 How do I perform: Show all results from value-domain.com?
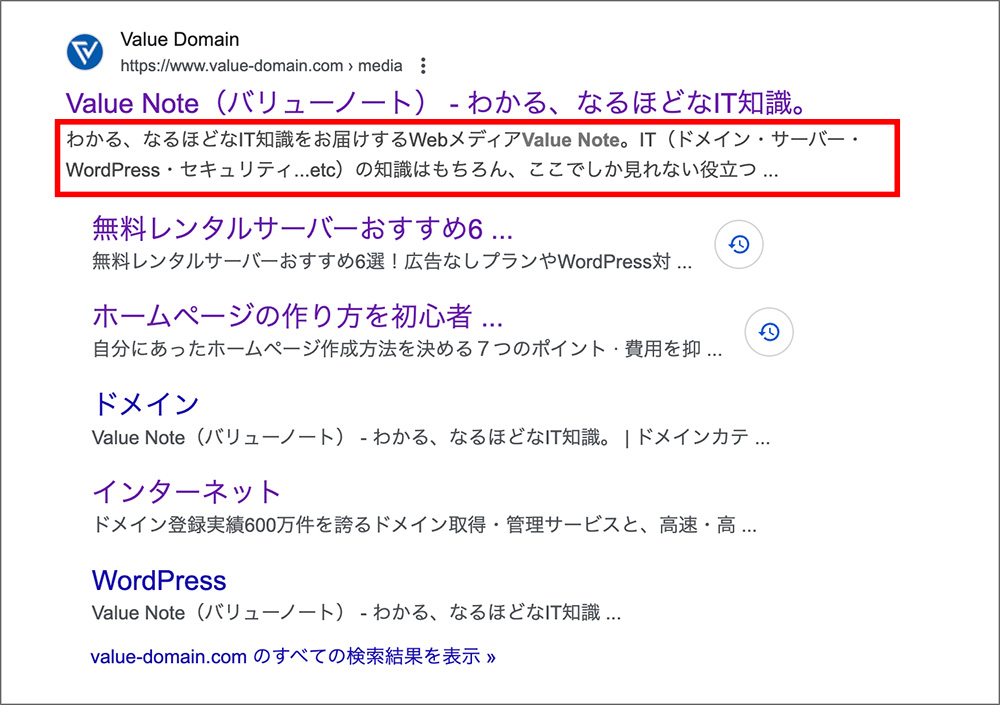293,657
